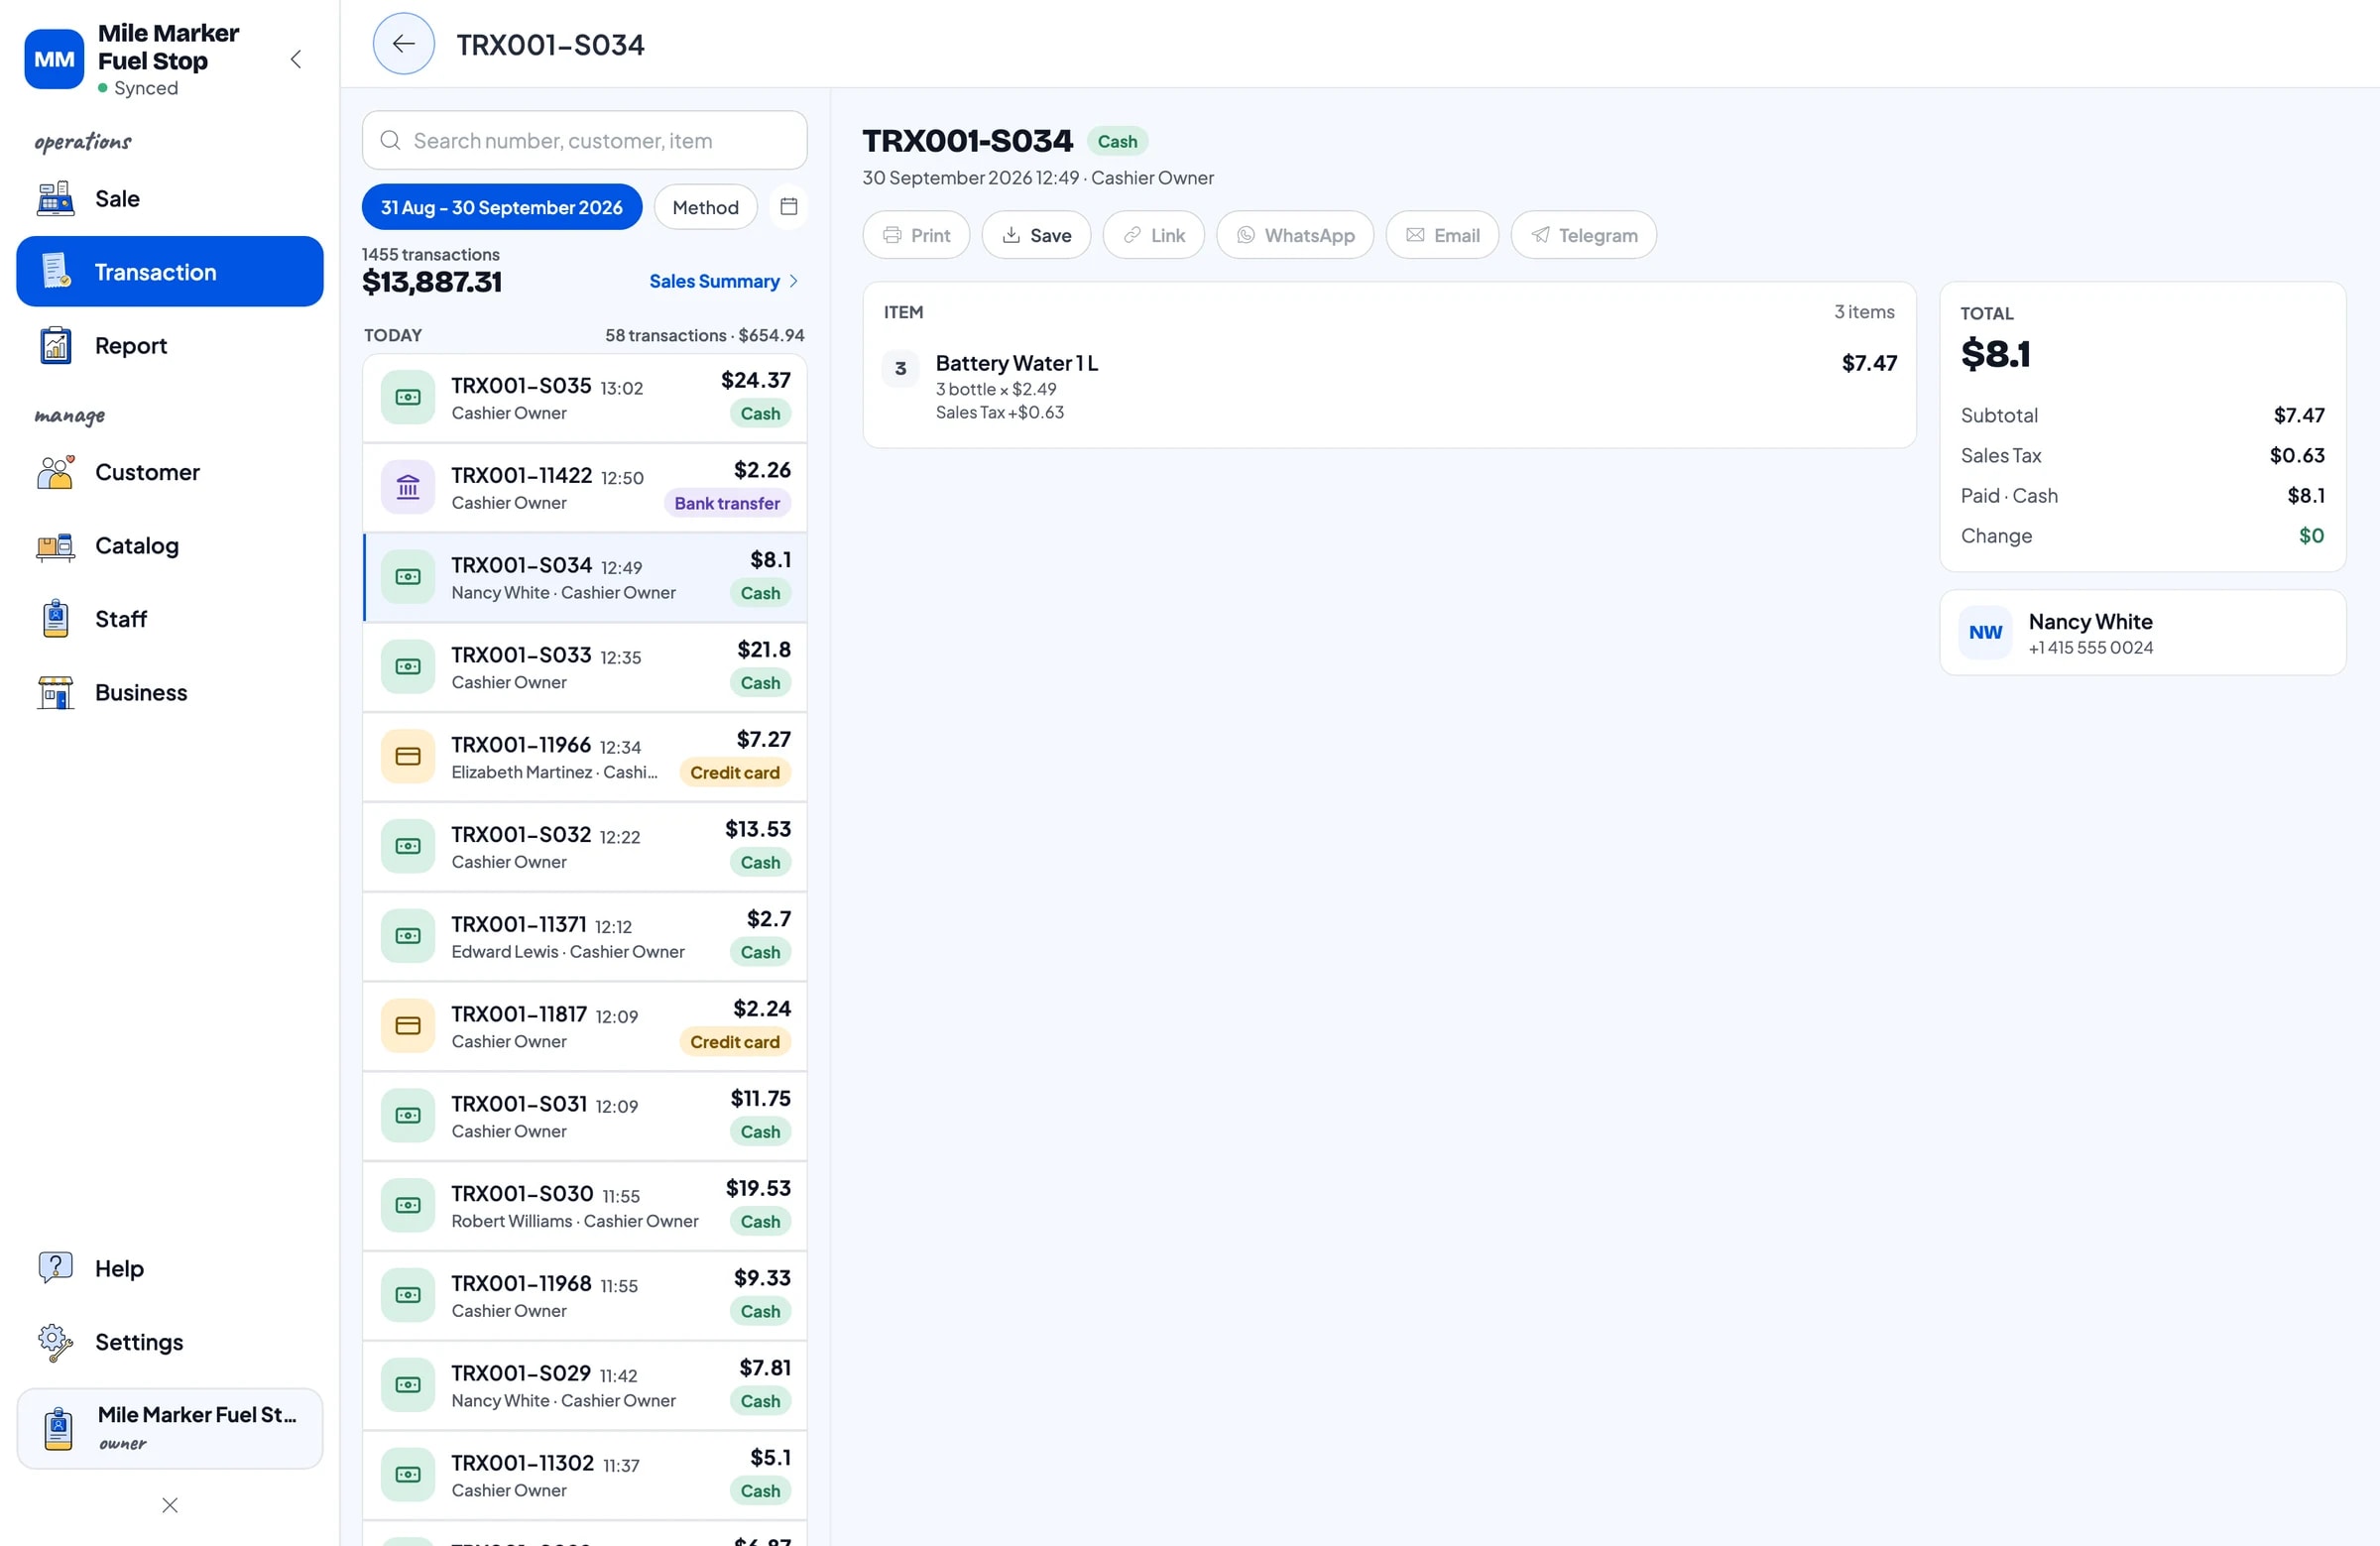Select the 31 Aug – 30 September 2026 date filter
The width and height of the screenshot is (2380, 1546).
pyautogui.click(x=502, y=207)
